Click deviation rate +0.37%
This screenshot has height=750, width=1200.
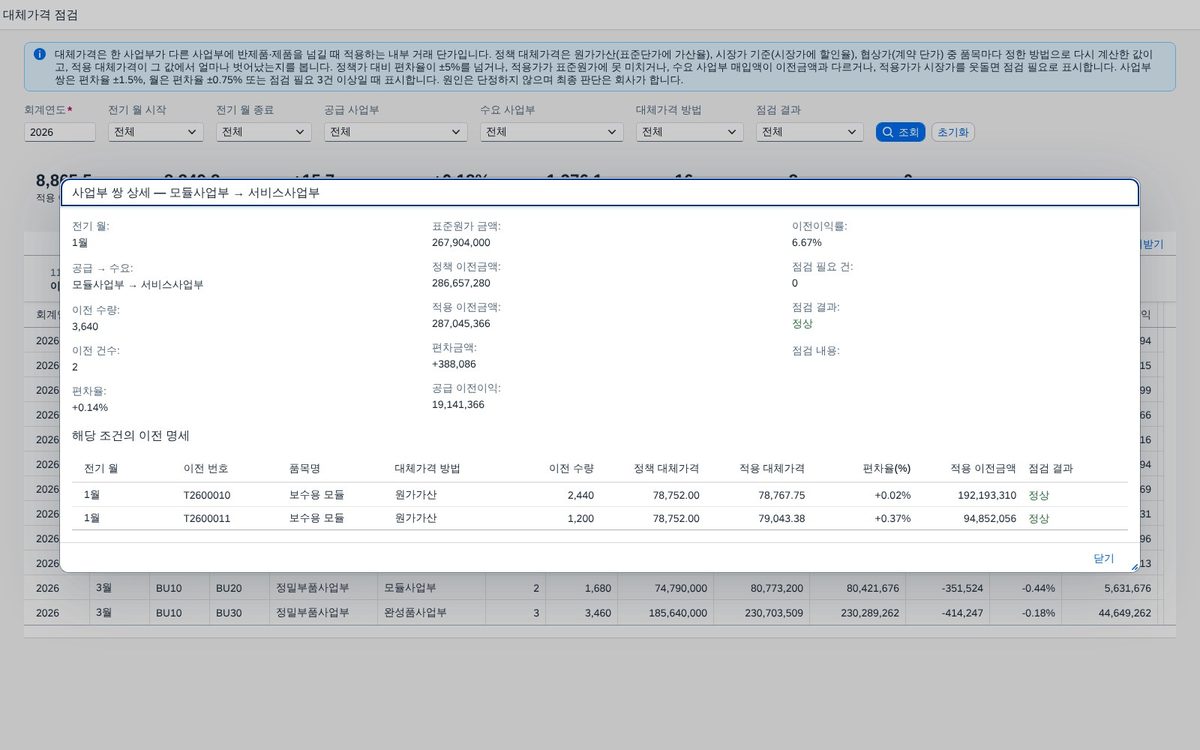pos(893,519)
